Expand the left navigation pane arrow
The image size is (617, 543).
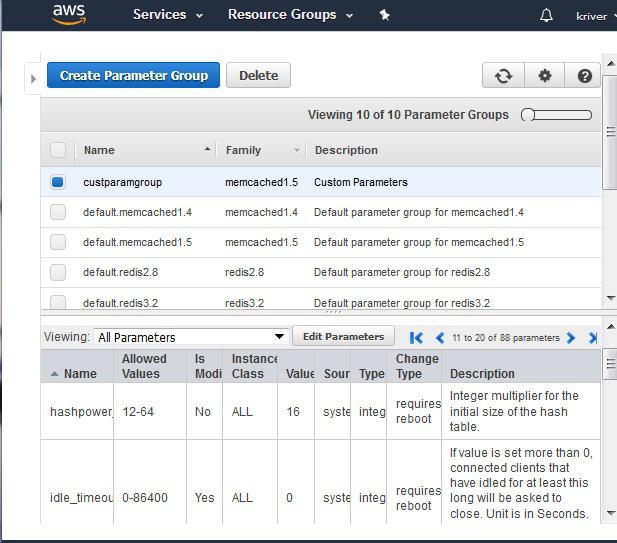click(33, 77)
